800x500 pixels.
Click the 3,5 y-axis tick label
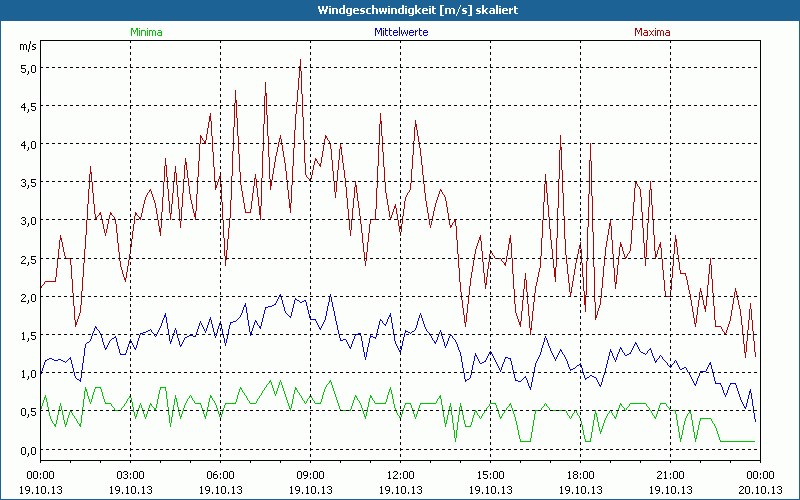click(28, 182)
